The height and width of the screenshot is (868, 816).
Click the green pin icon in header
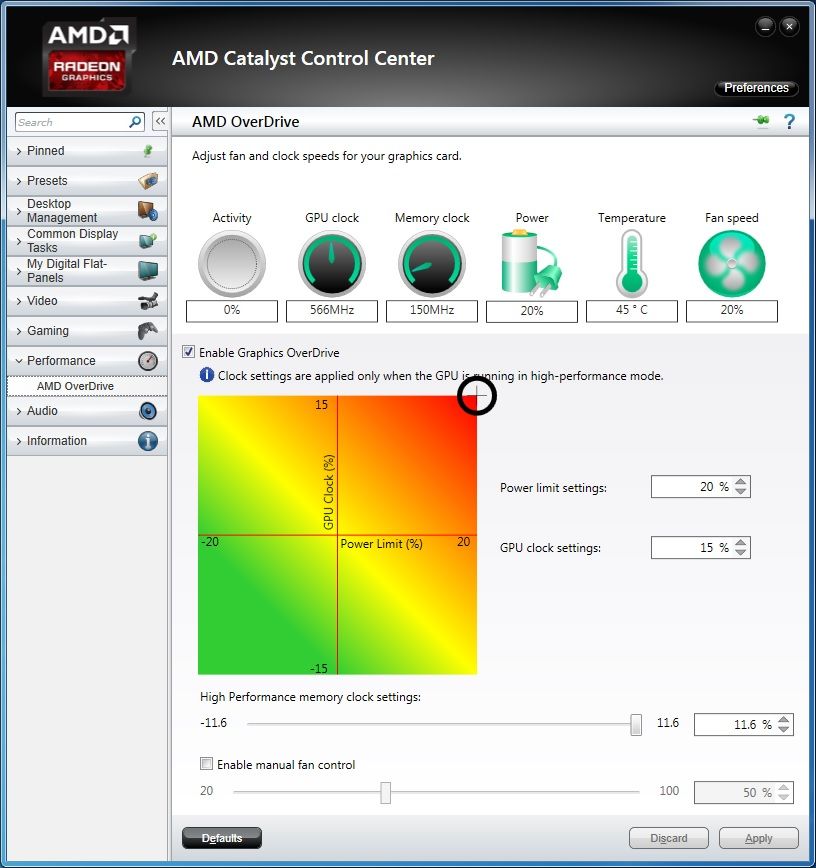click(762, 122)
